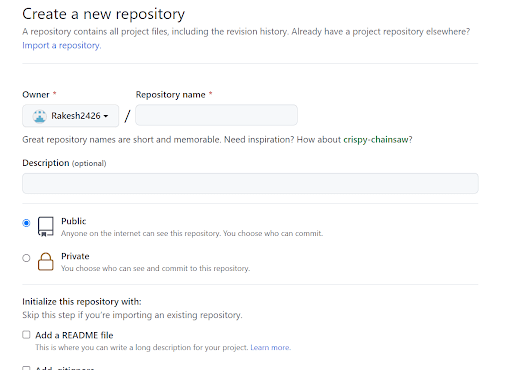The image size is (512, 370).
Task: Click the Rakesh2426 avatar icon
Action: tap(39, 116)
